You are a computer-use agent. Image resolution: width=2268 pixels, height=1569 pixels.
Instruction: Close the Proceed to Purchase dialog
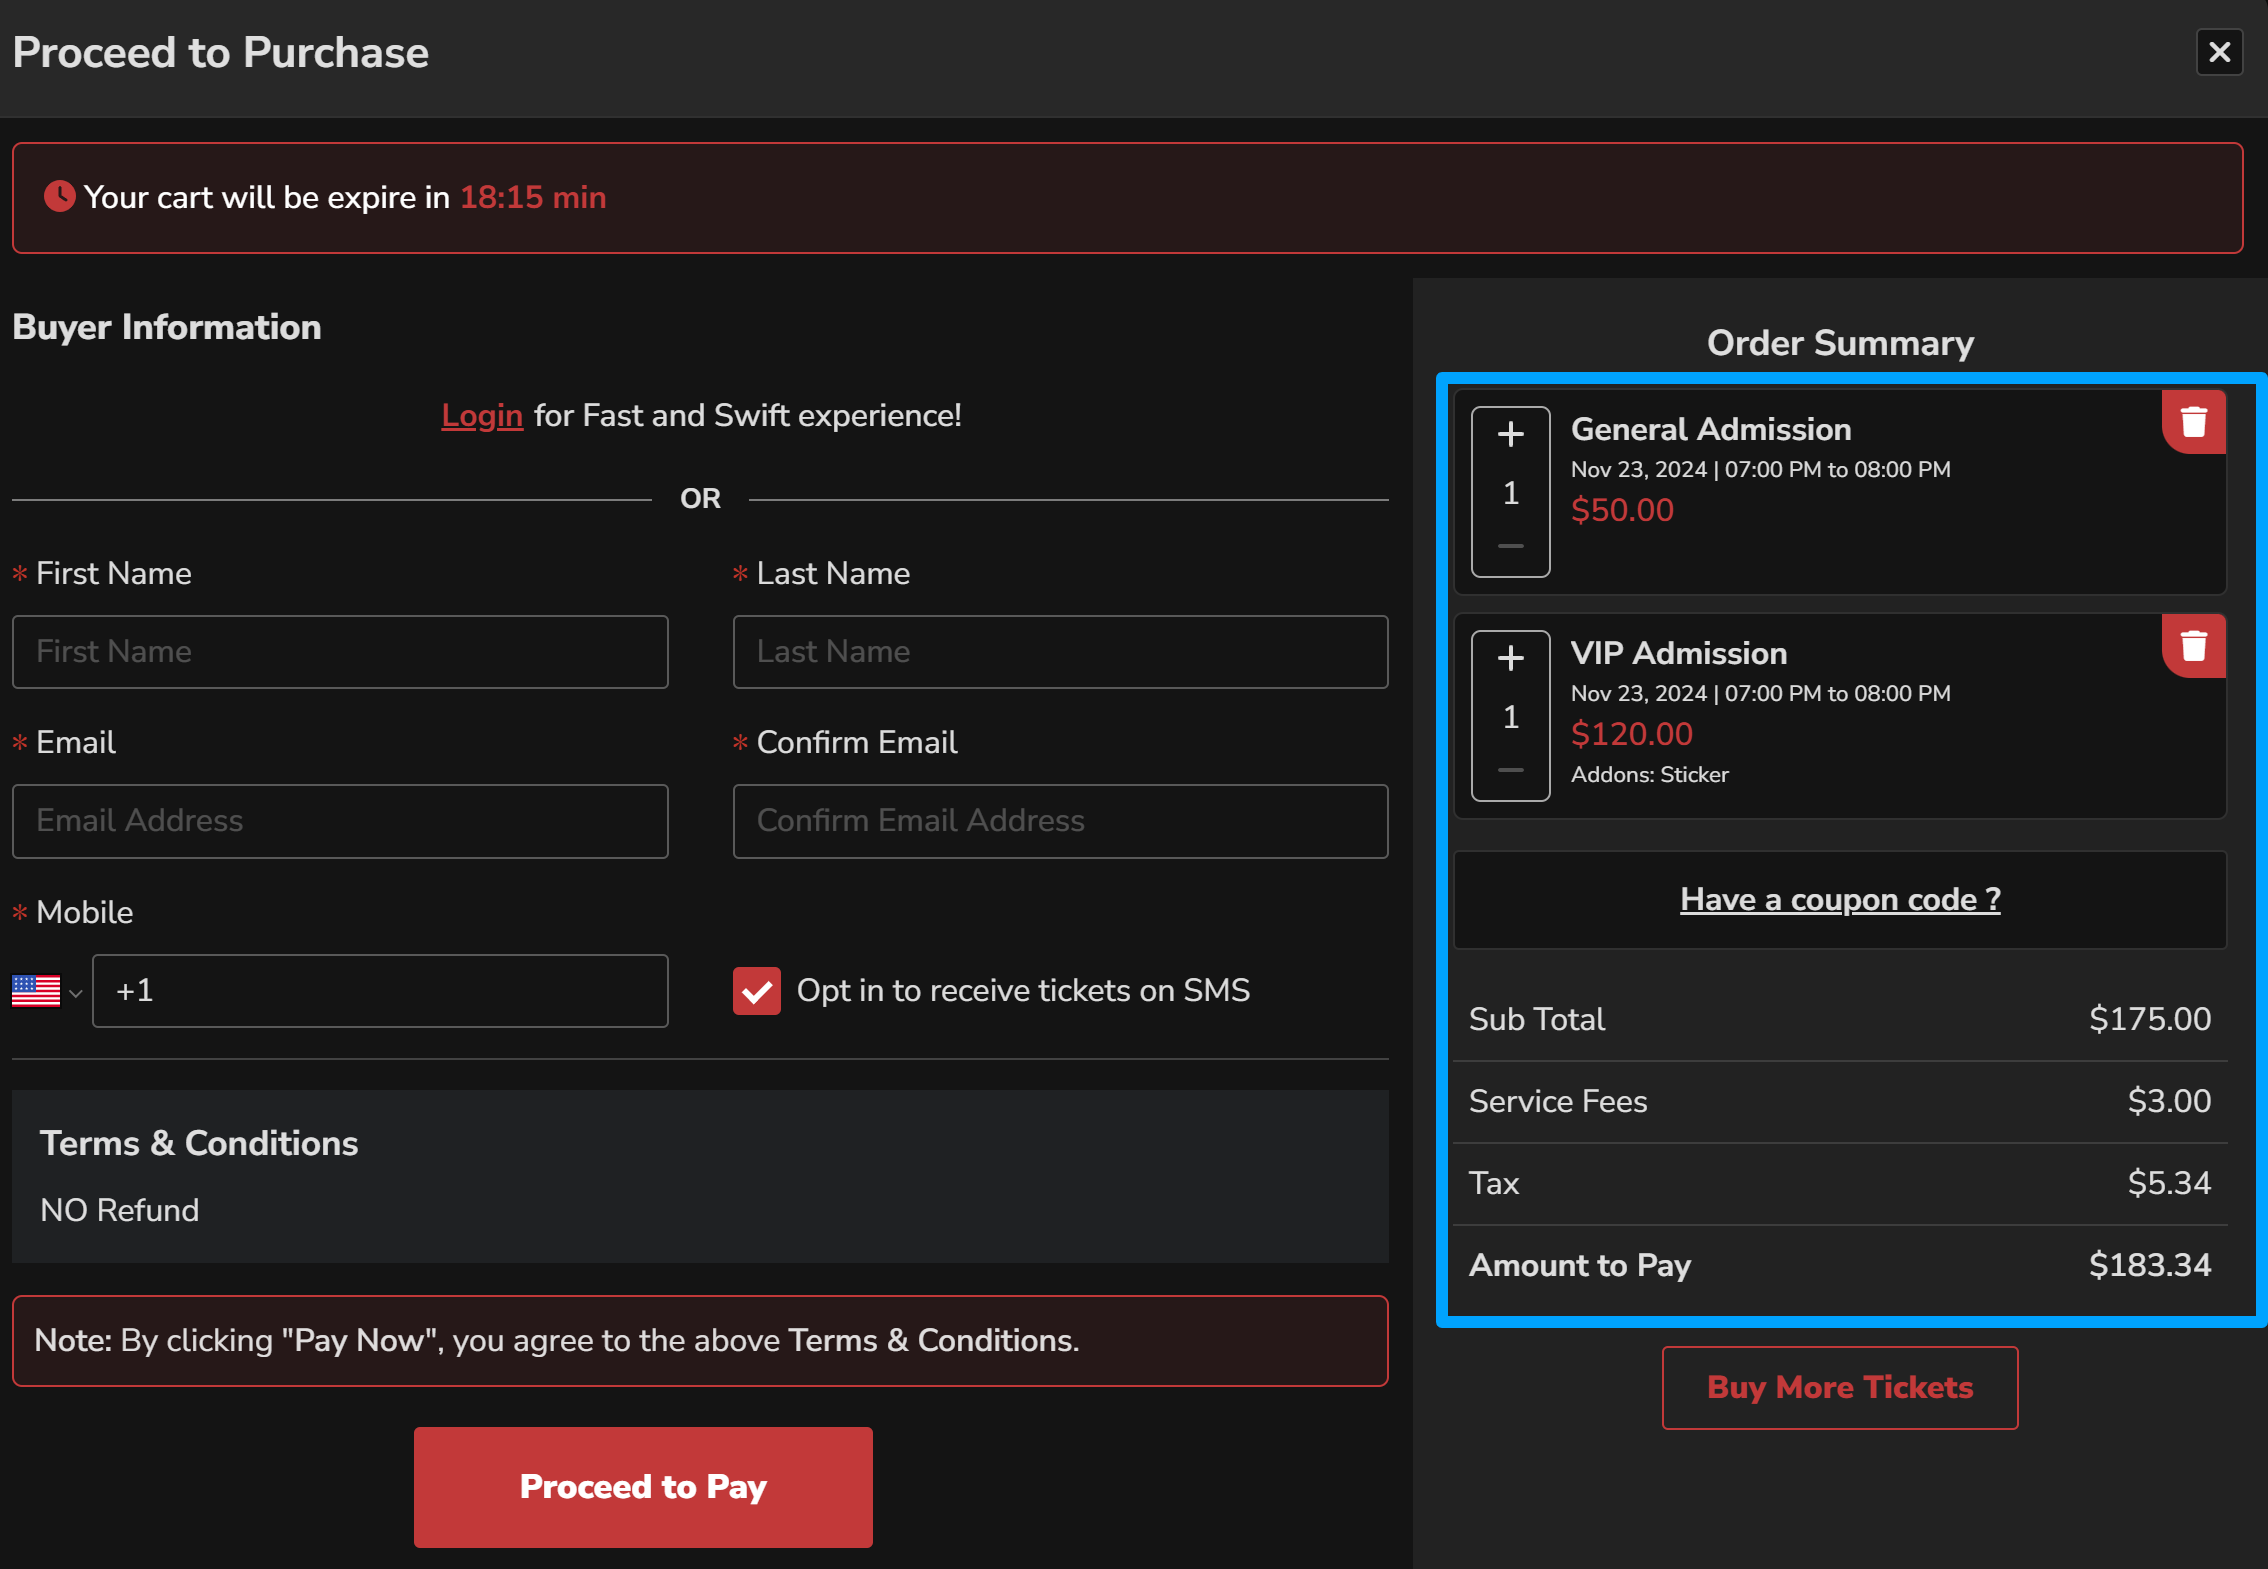2219,52
